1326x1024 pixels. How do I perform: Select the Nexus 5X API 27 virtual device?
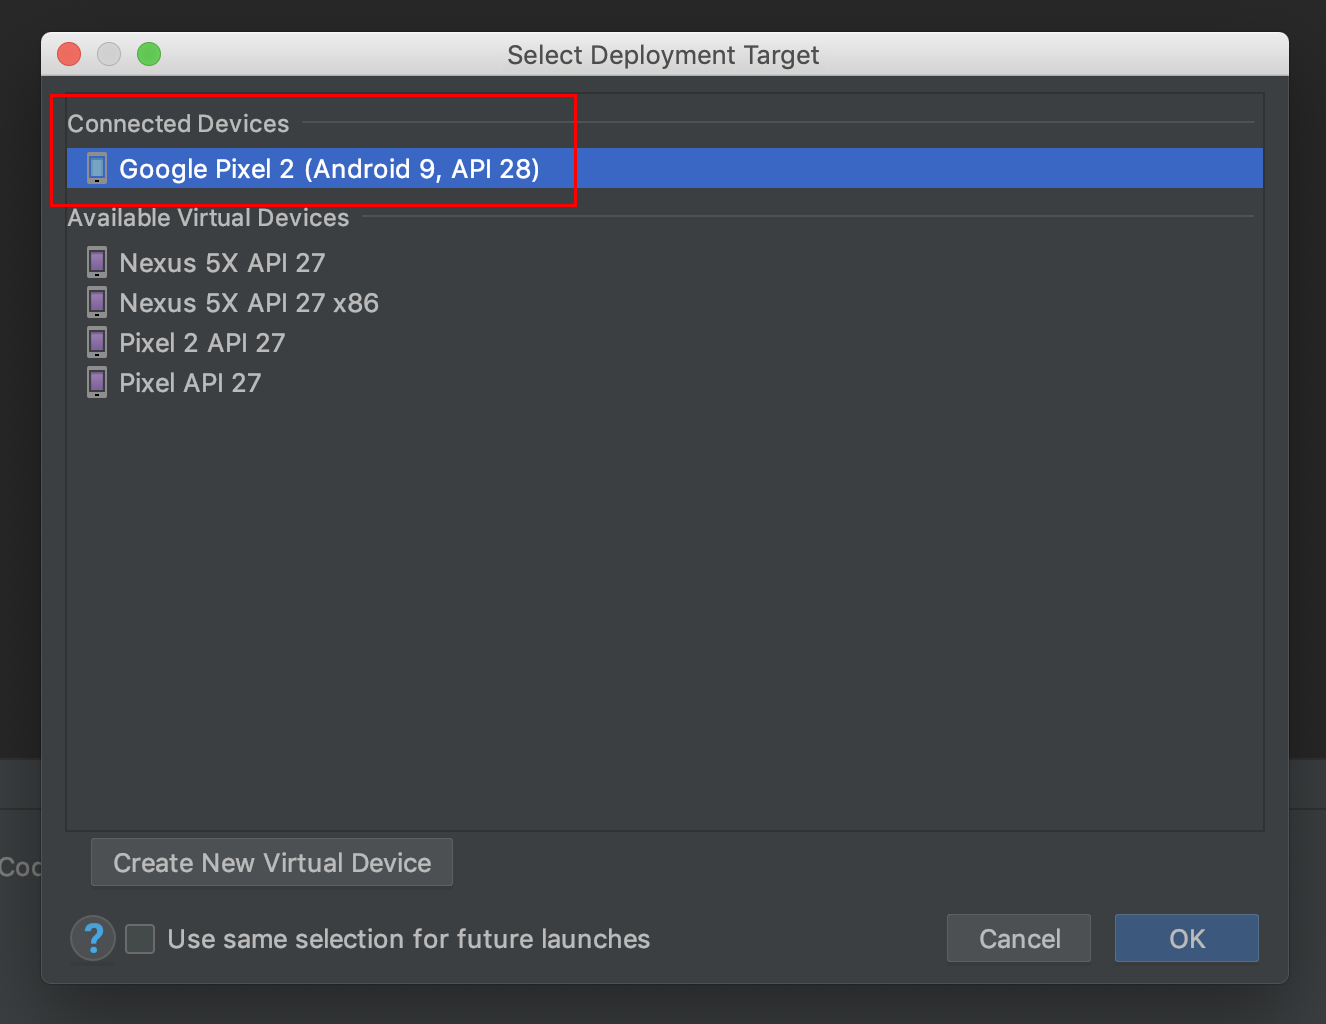(222, 263)
